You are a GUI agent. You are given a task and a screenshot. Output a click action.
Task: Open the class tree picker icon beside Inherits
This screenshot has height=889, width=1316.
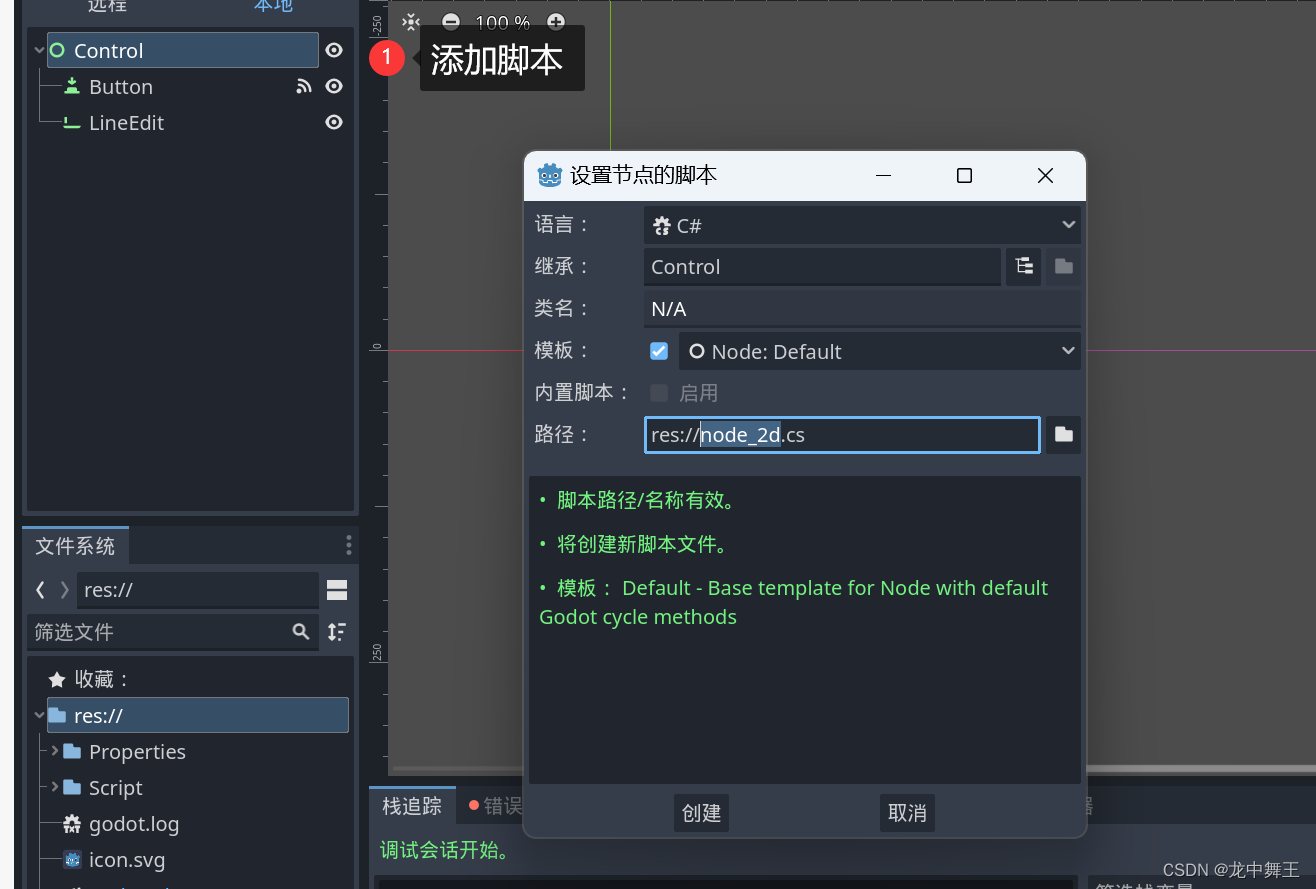tap(1023, 267)
